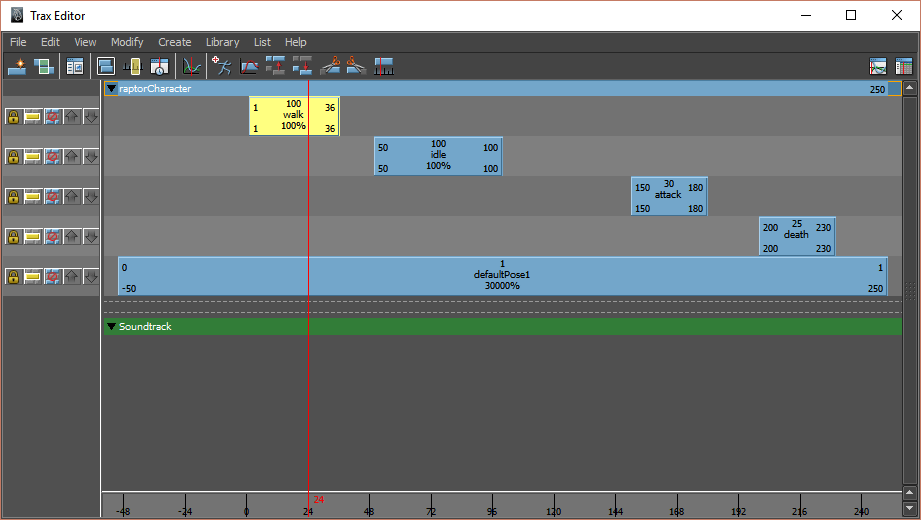Open the Graph Editor from top-right icon
921x520 pixels.
[x=878, y=67]
